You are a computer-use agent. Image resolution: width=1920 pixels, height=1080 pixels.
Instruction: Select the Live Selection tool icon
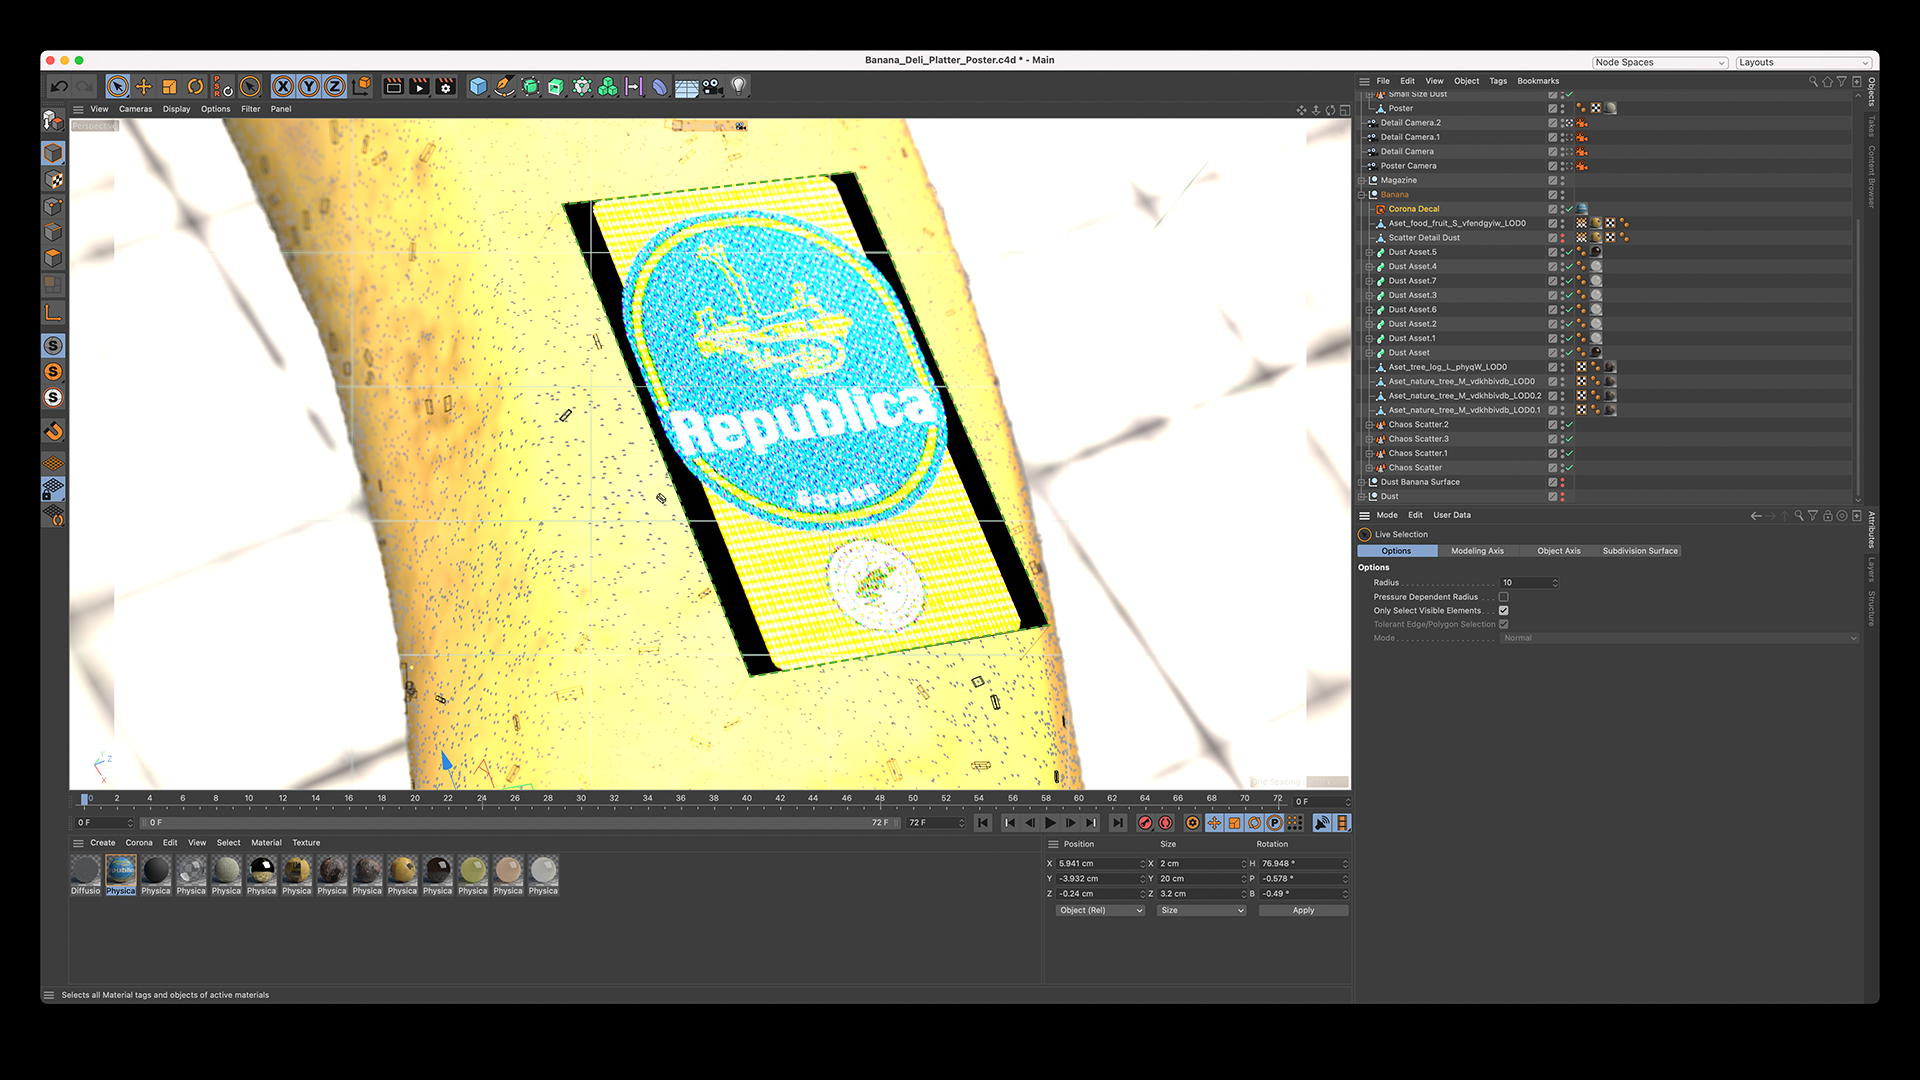point(118,87)
